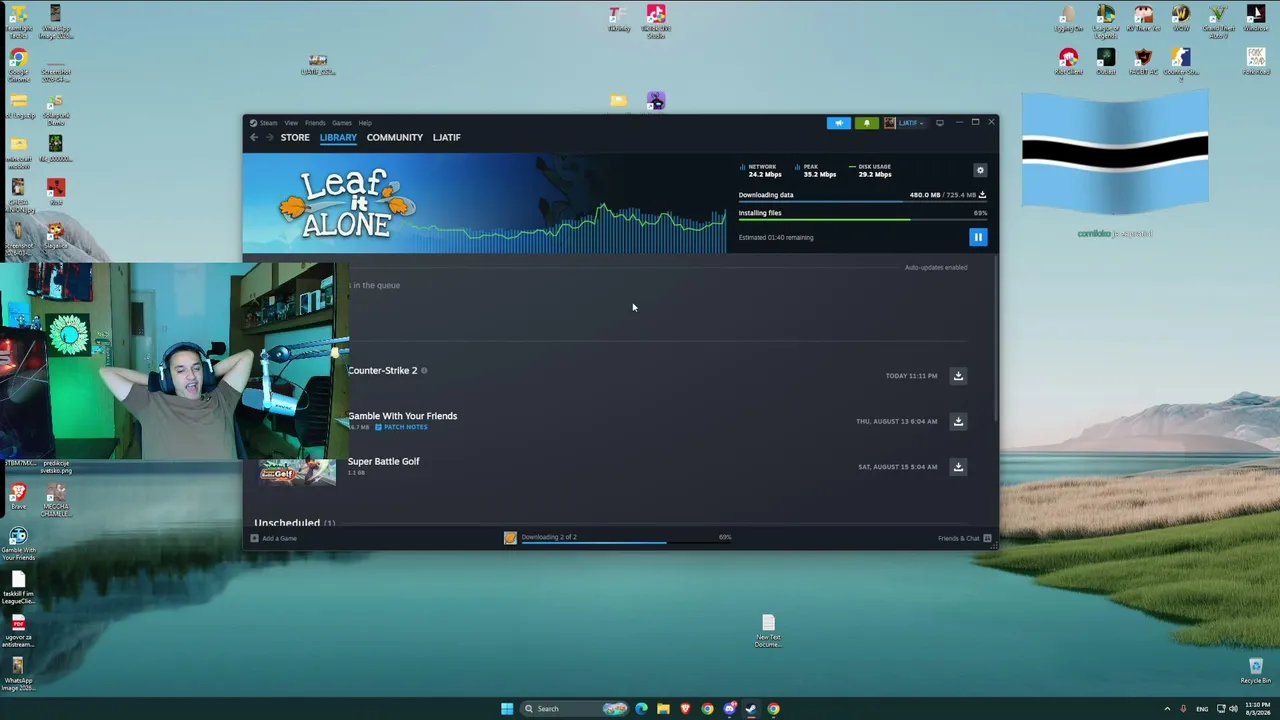Open Brave browser from the taskbar

(685, 709)
